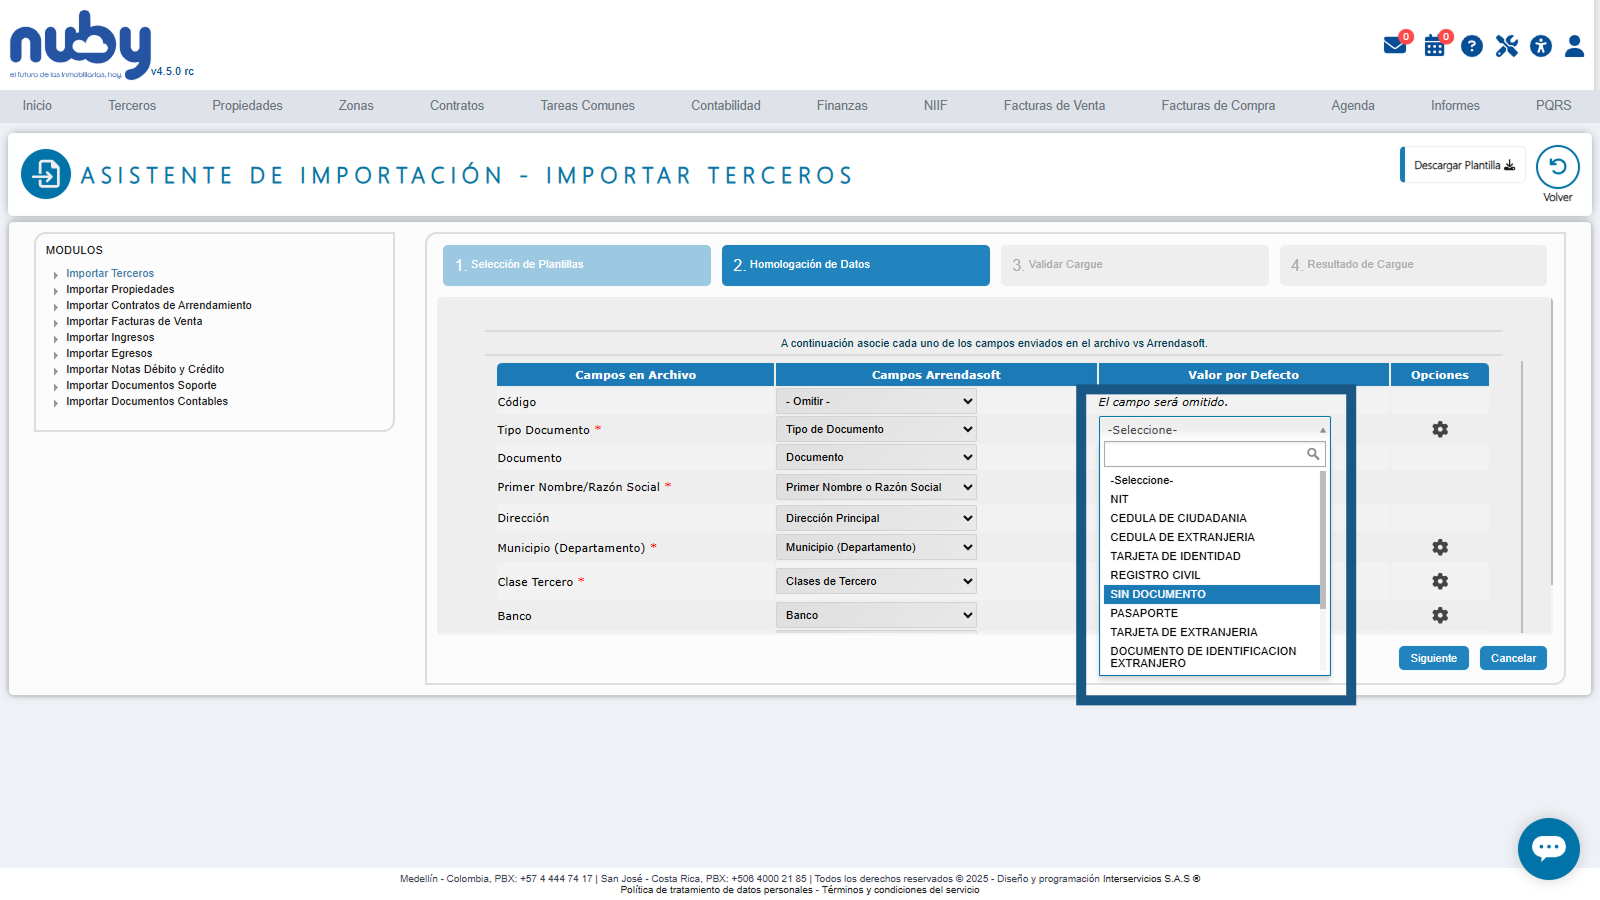The width and height of the screenshot is (1600, 900).
Task: Open Primer Nombre o Razón Social dropdown
Action: click(x=876, y=487)
